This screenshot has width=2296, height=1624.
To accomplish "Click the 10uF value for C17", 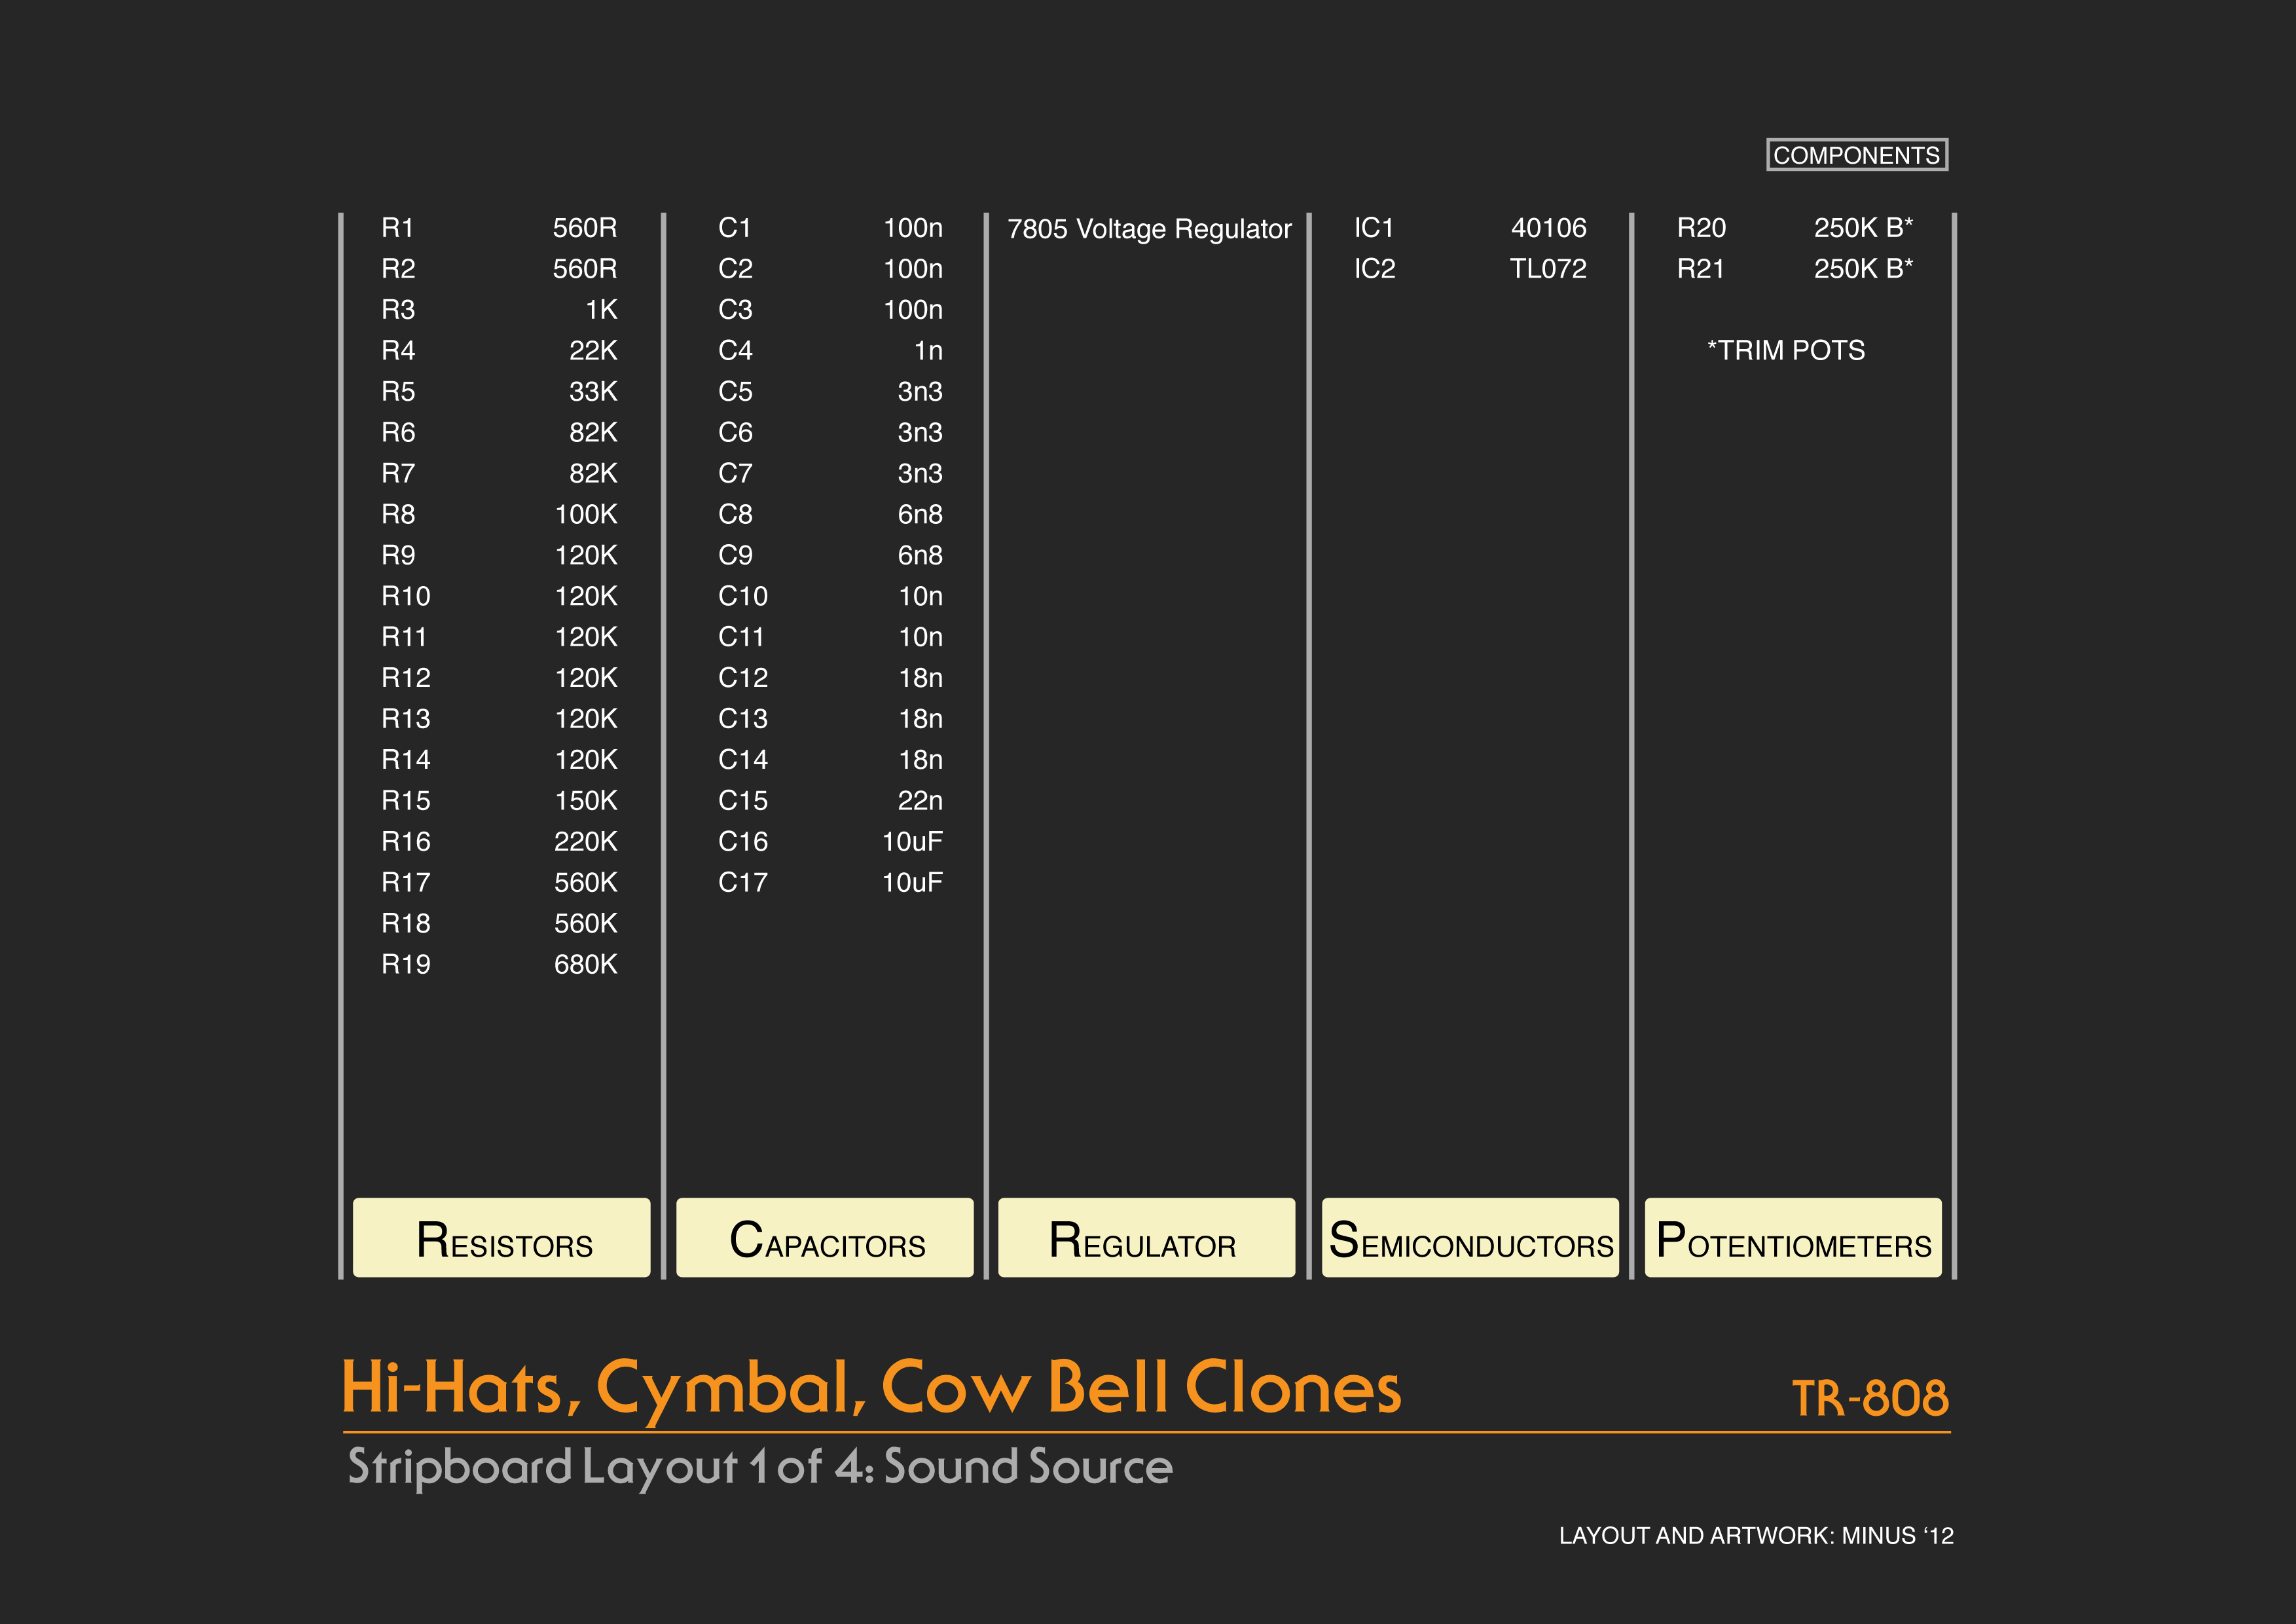I will [912, 883].
